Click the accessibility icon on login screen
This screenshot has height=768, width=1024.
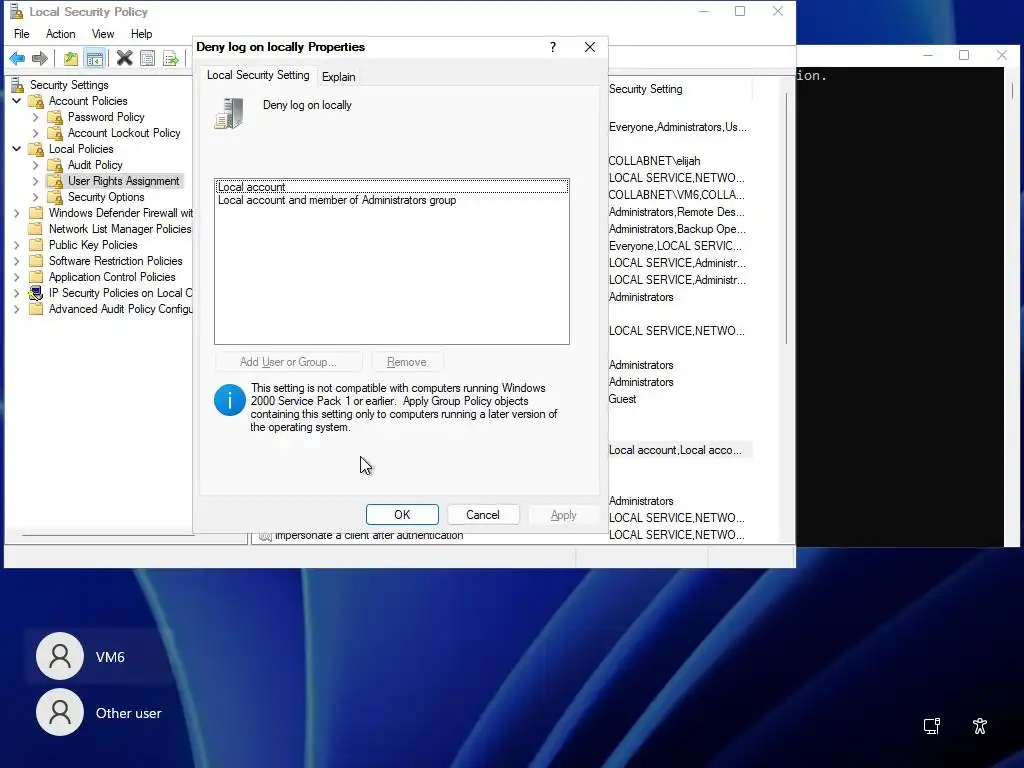(x=980, y=726)
